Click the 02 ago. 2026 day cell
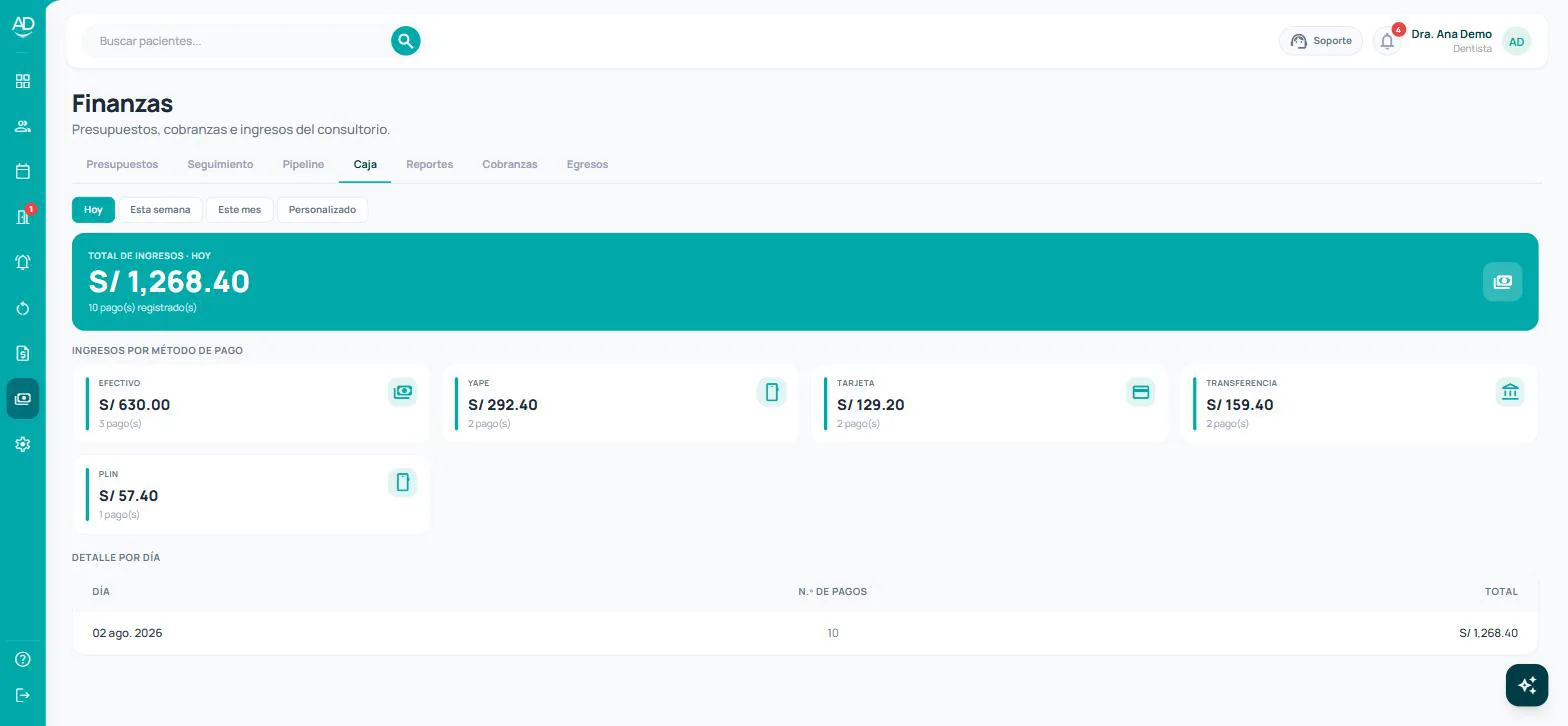Image resolution: width=1568 pixels, height=726 pixels. (127, 633)
